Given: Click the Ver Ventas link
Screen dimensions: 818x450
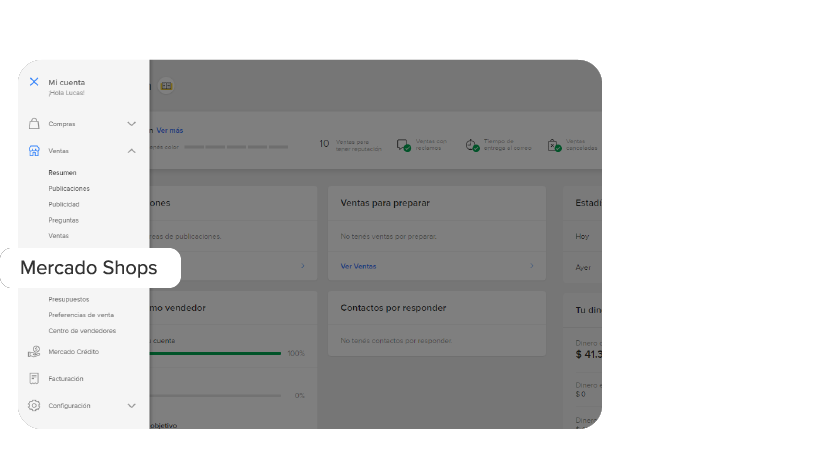Looking at the screenshot, I should coord(358,266).
